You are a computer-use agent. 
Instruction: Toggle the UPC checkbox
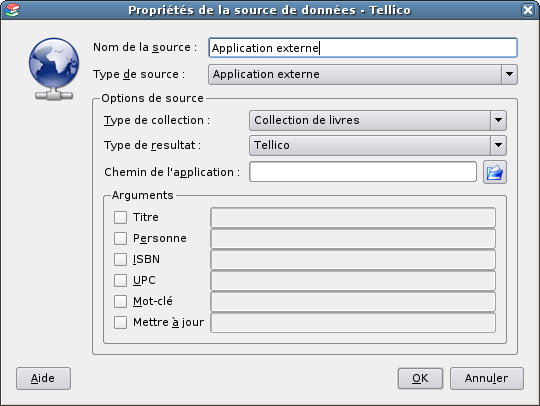[121, 280]
